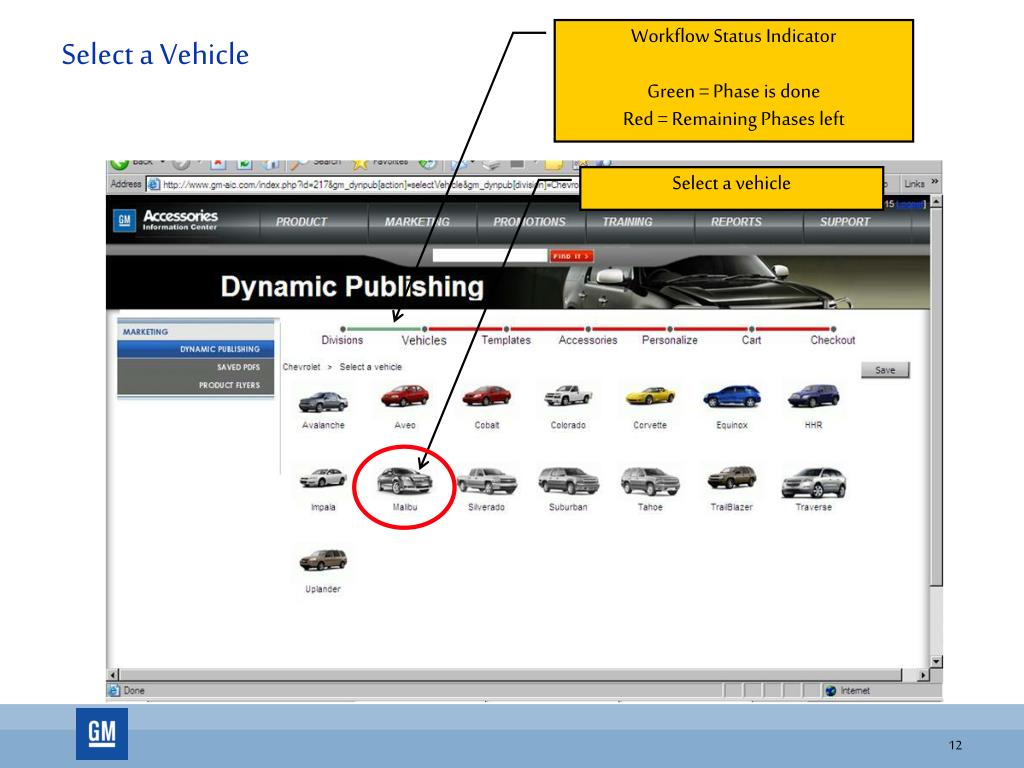The image size is (1024, 768).
Task: Click the 'Done' status bar text
Action: click(134, 690)
